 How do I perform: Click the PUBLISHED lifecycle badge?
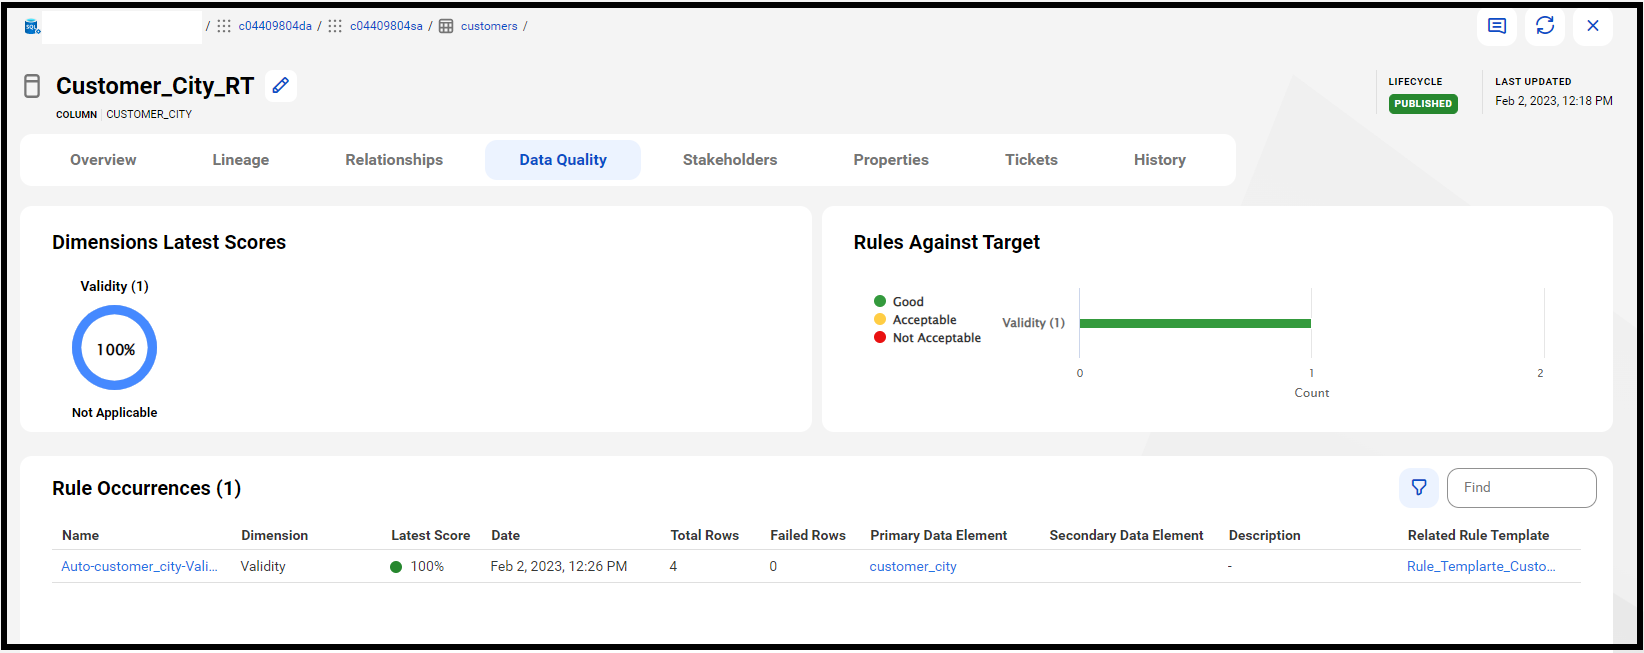tap(1423, 104)
